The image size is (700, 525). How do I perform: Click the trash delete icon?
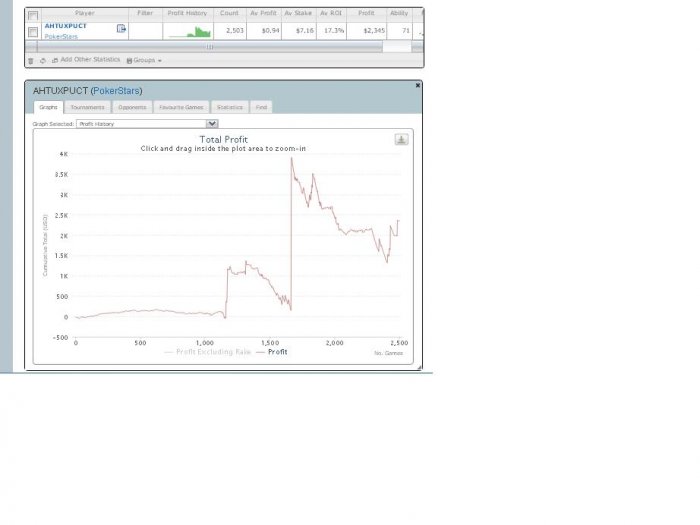click(31, 61)
